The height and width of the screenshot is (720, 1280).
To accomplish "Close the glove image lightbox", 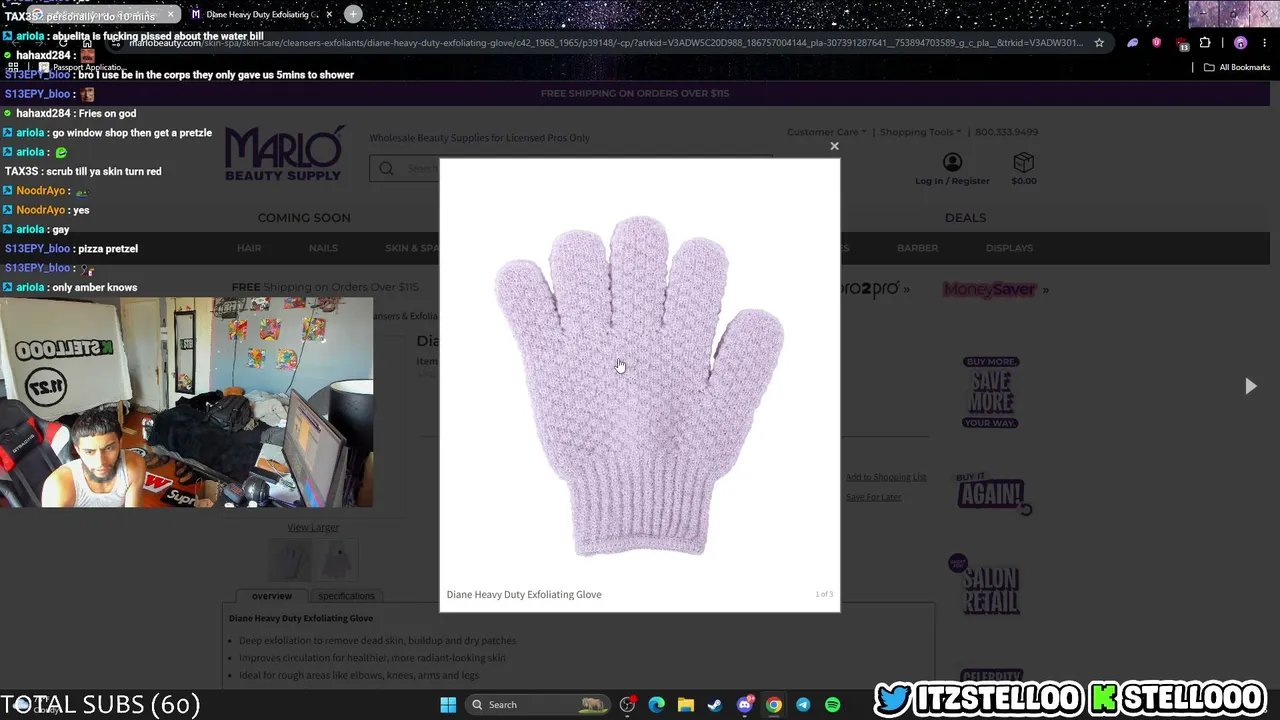I will (x=834, y=146).
